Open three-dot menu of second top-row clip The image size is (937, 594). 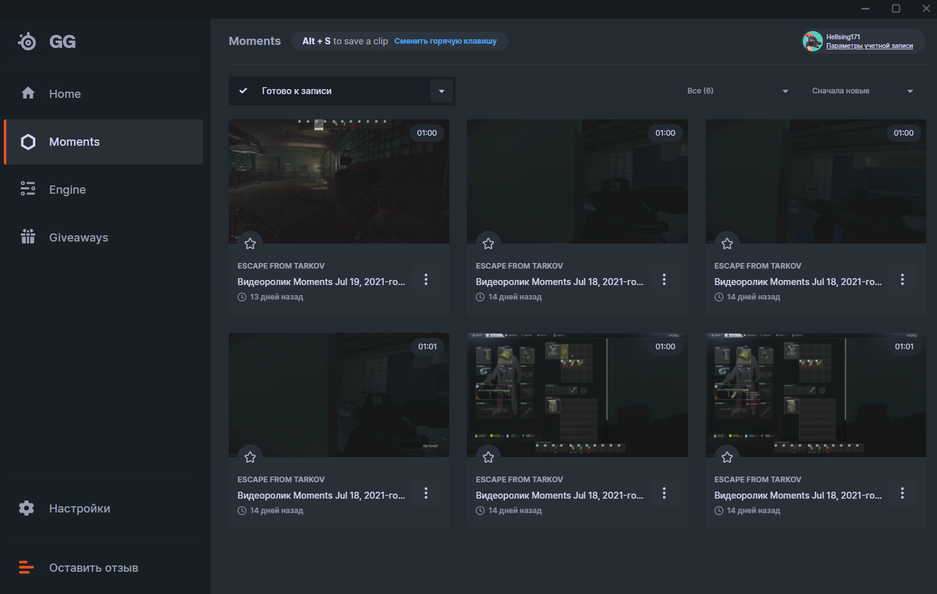click(x=664, y=280)
